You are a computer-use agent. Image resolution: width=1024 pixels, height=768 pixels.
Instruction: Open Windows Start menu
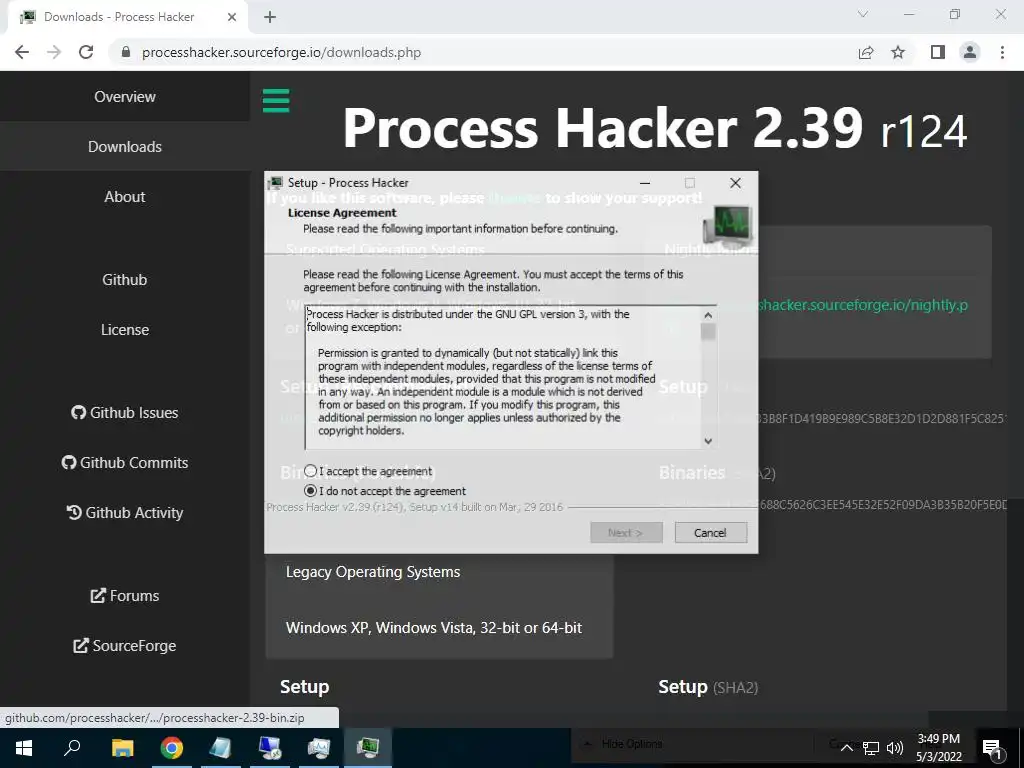click(x=24, y=748)
